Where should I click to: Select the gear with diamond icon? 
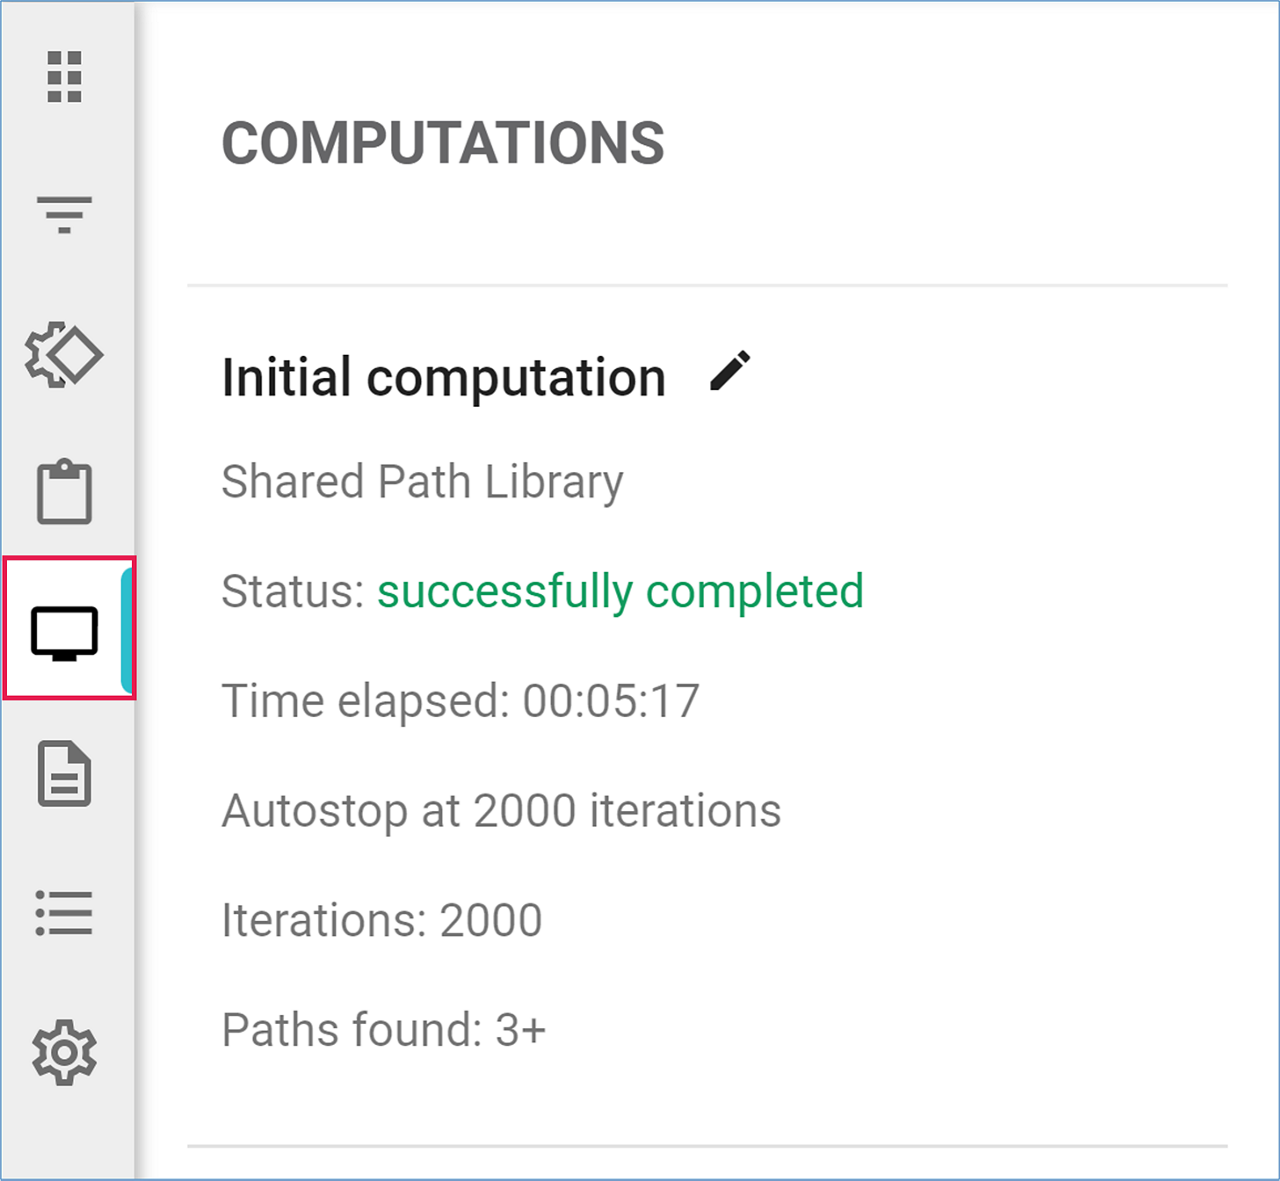(x=64, y=355)
